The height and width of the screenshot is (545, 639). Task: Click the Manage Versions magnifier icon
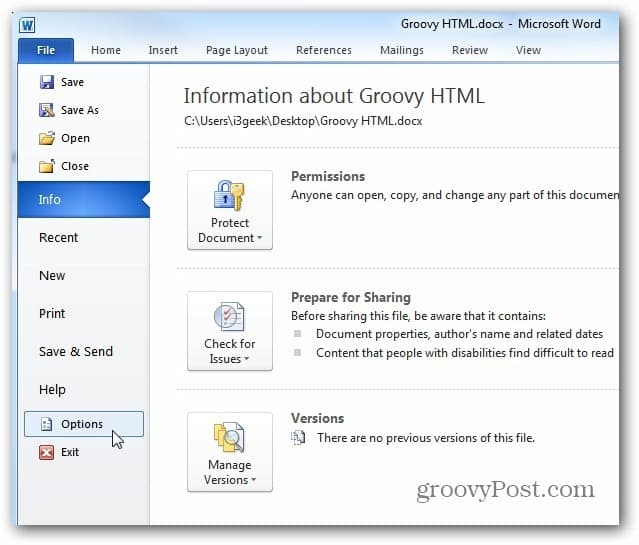click(229, 437)
